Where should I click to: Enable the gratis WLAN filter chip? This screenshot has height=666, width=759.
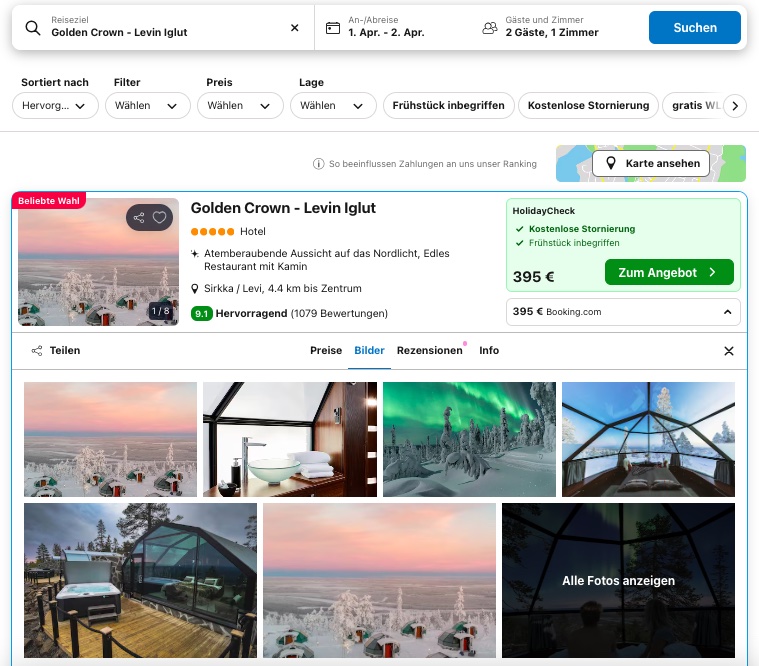[694, 105]
